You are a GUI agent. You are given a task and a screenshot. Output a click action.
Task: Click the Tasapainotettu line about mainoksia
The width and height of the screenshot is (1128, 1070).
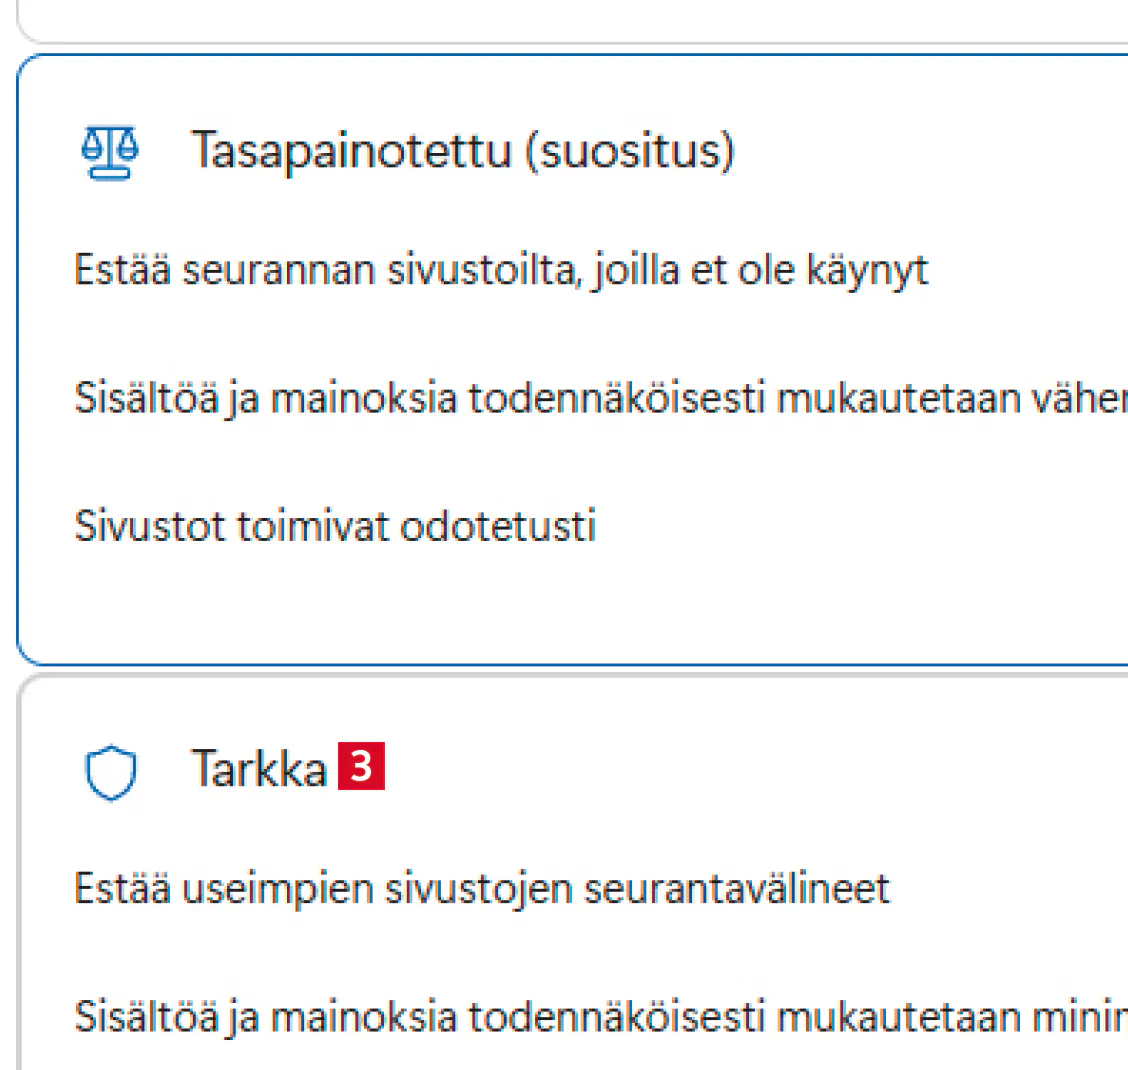[x=600, y=399]
